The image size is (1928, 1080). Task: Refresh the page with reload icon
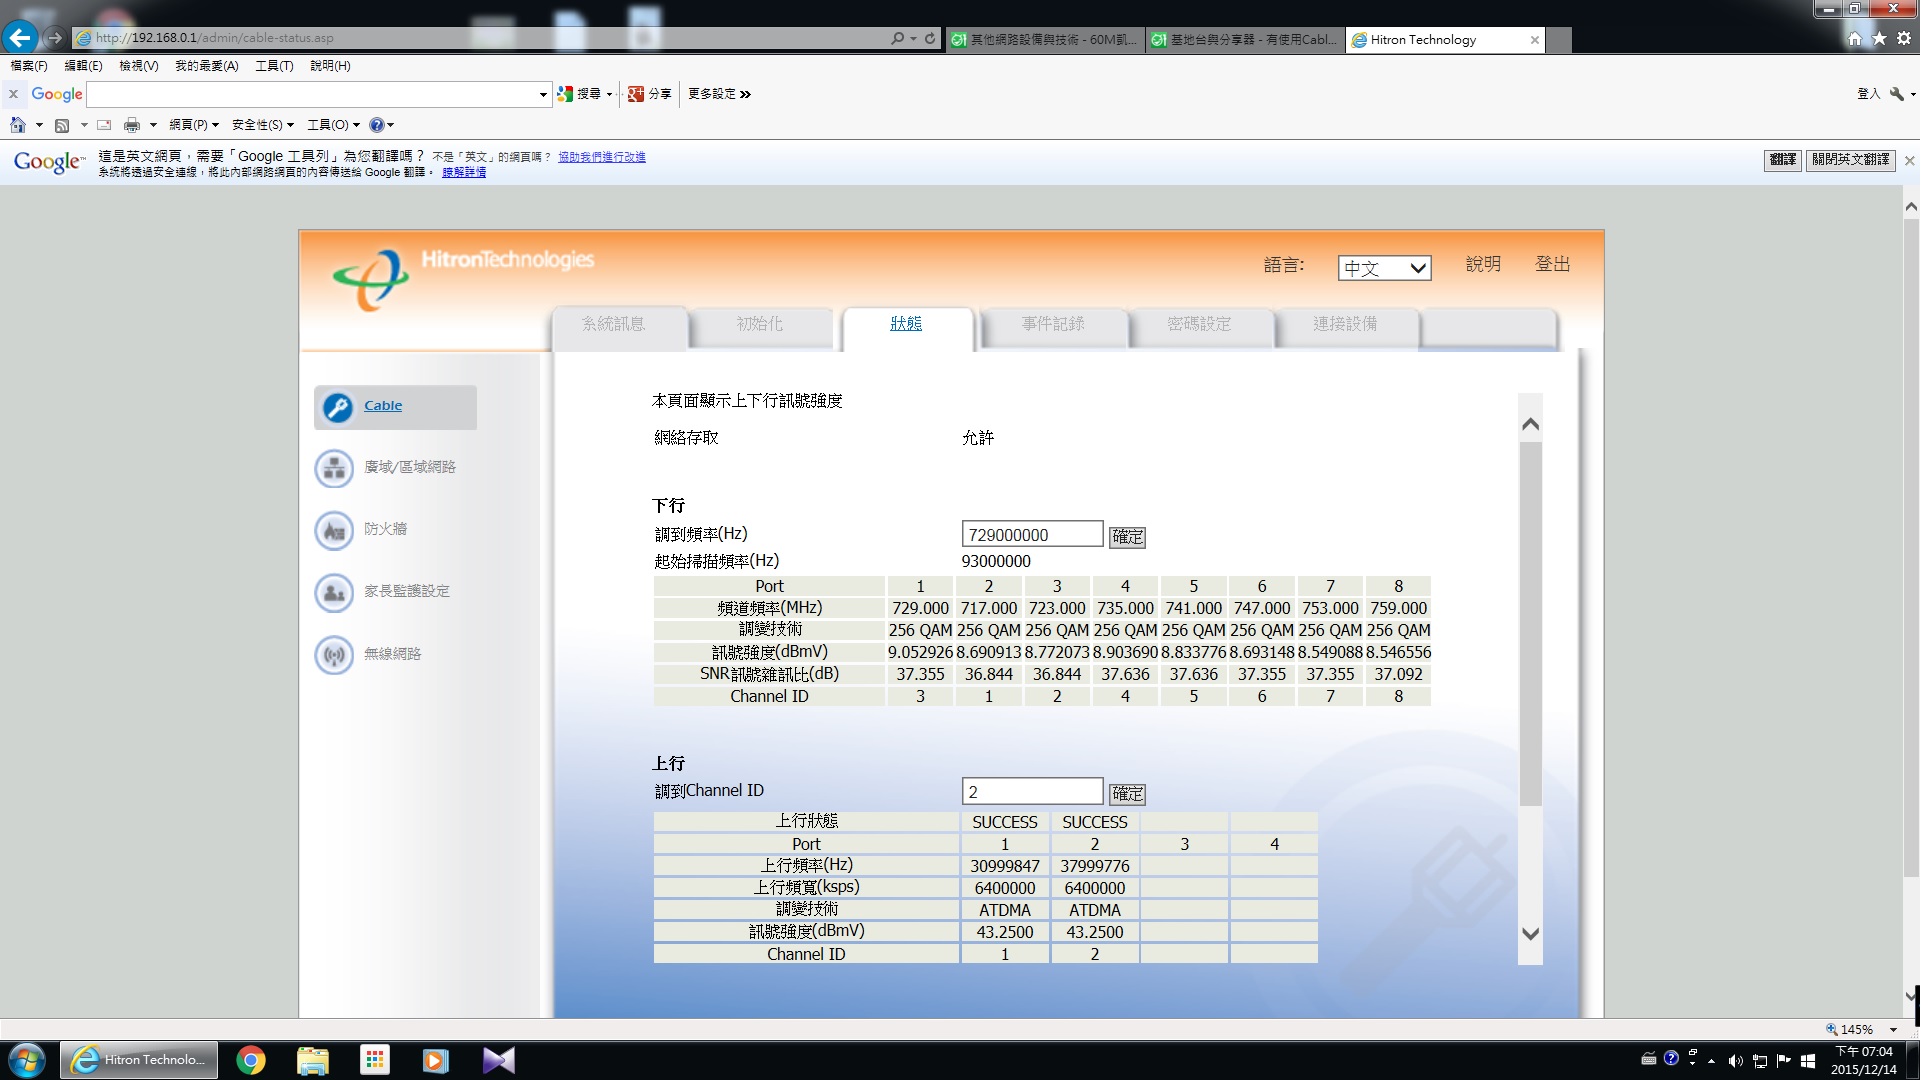tap(930, 38)
